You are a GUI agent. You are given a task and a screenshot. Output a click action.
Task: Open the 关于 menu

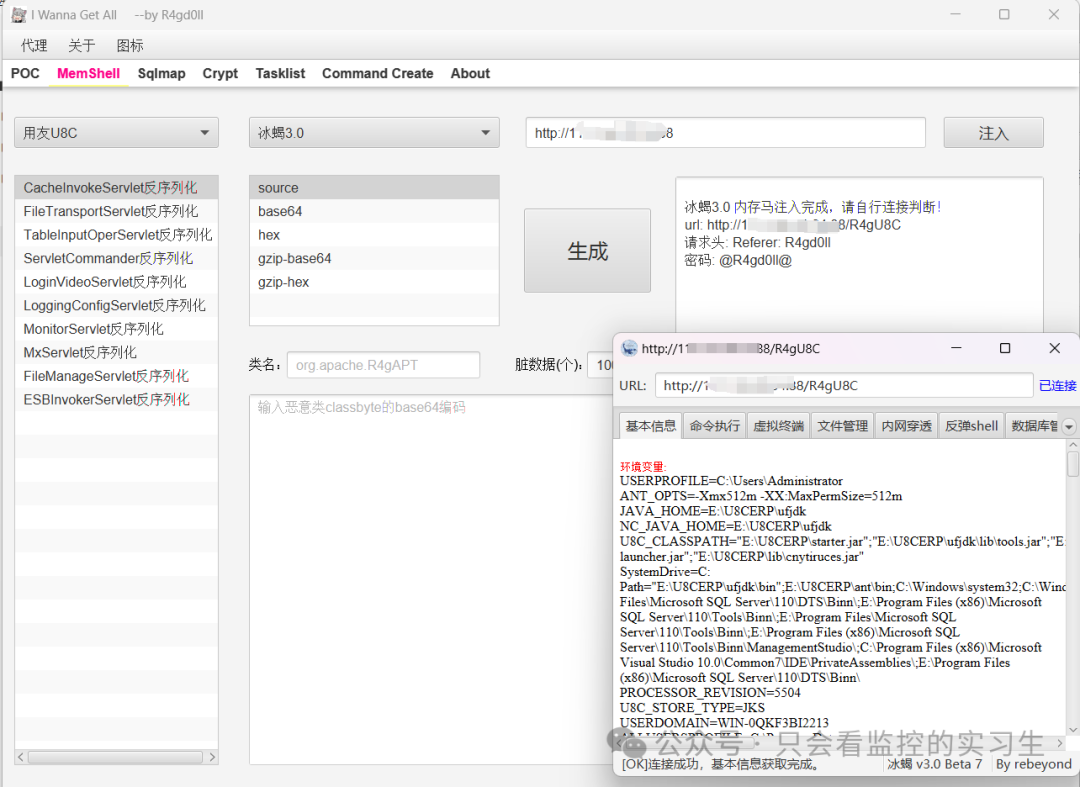(x=81, y=45)
